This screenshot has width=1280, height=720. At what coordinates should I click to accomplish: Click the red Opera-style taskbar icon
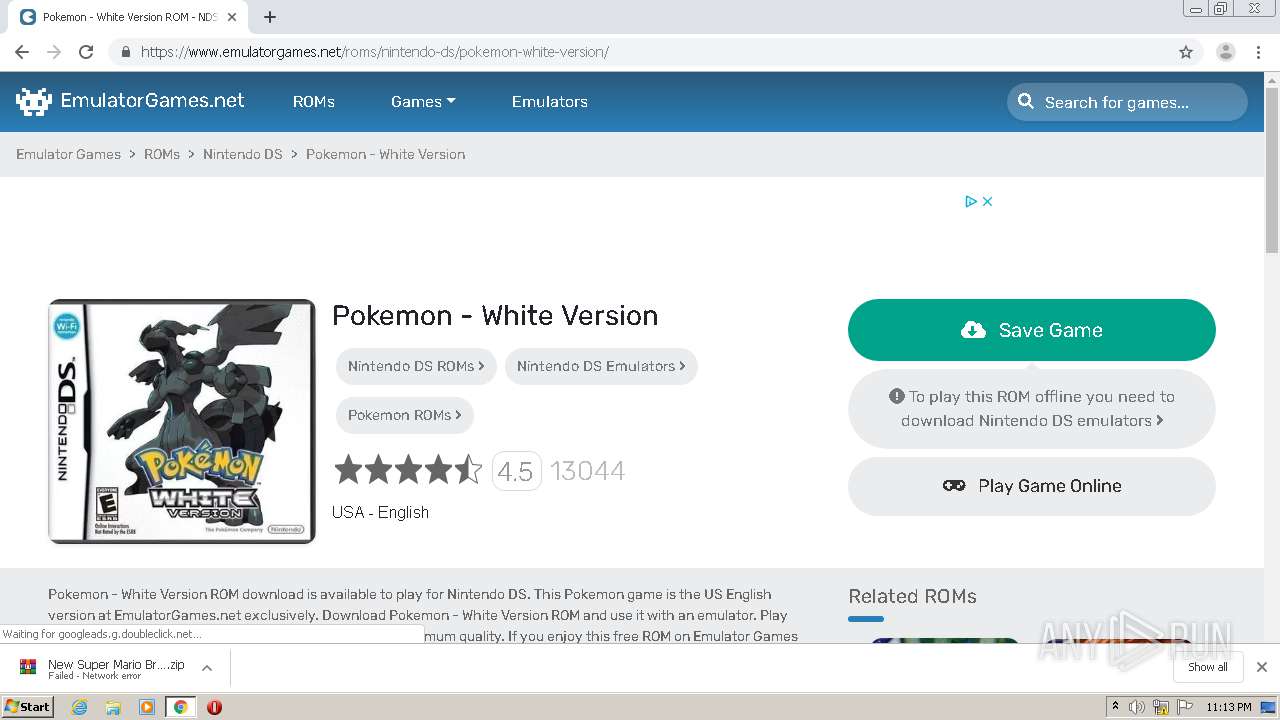coord(214,707)
